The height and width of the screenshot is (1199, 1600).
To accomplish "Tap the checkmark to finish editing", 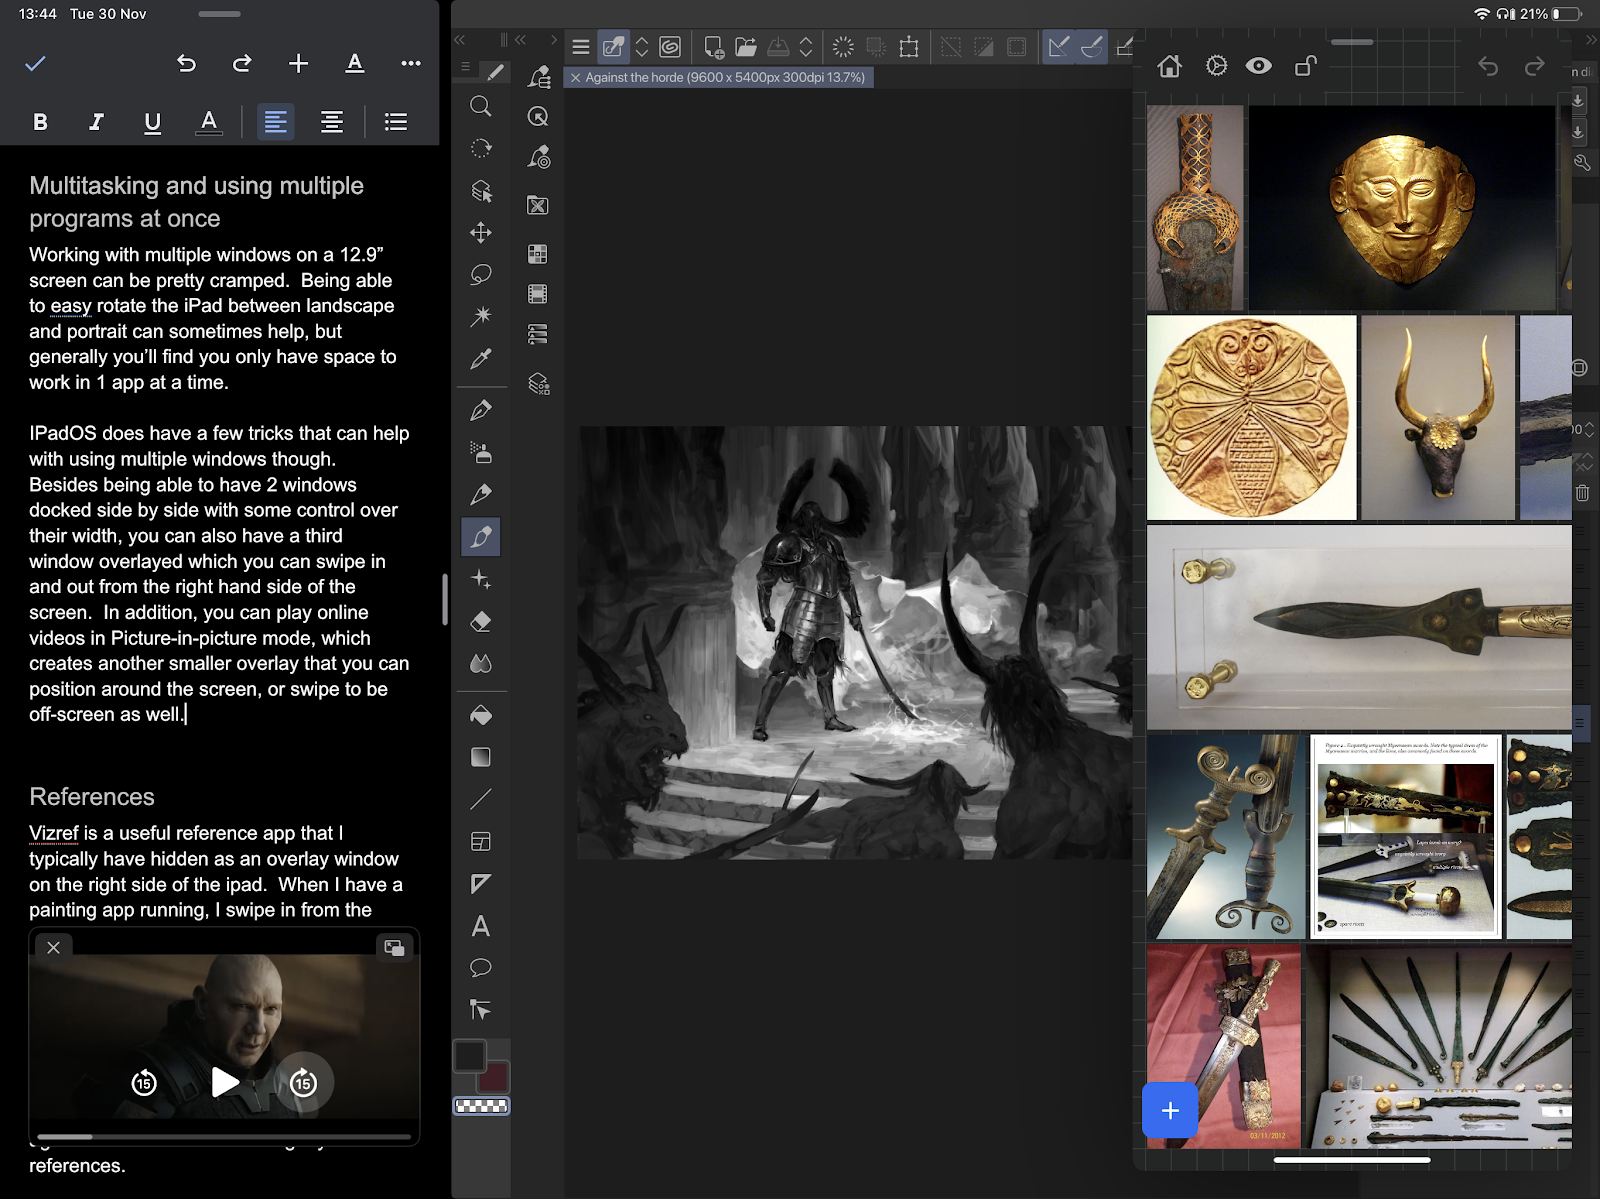I will 35,64.
